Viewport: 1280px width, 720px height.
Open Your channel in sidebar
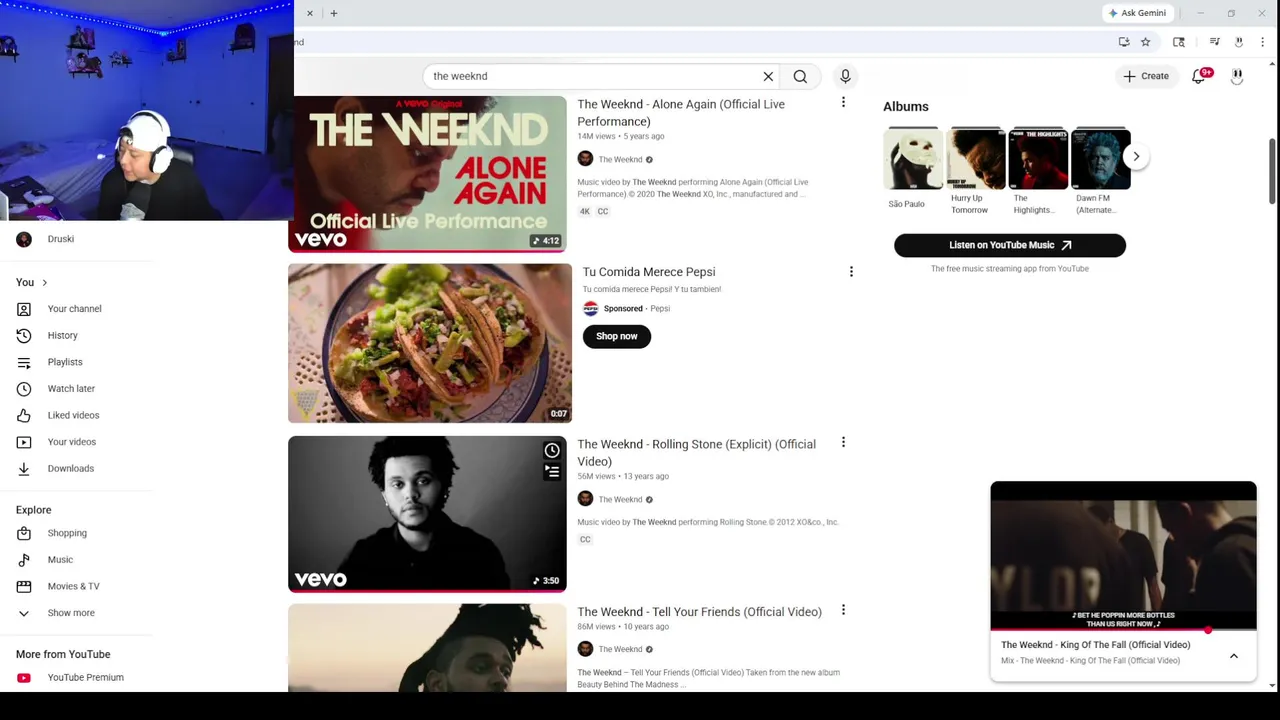coord(76,309)
